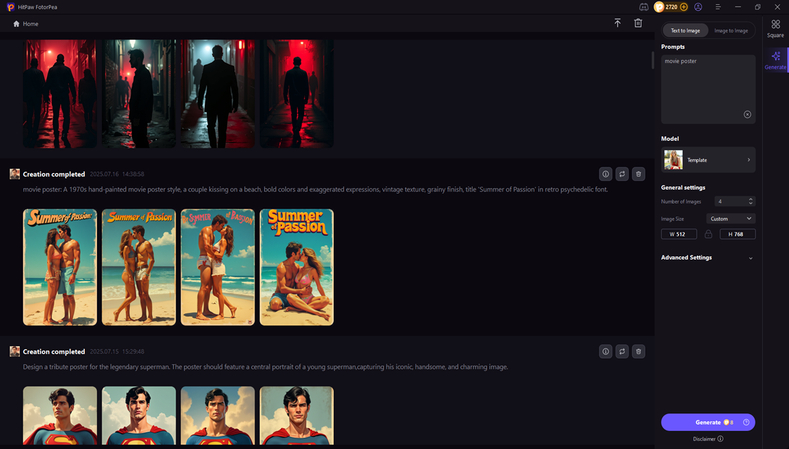Open the user account profile icon
789x449 pixels.
point(698,7)
